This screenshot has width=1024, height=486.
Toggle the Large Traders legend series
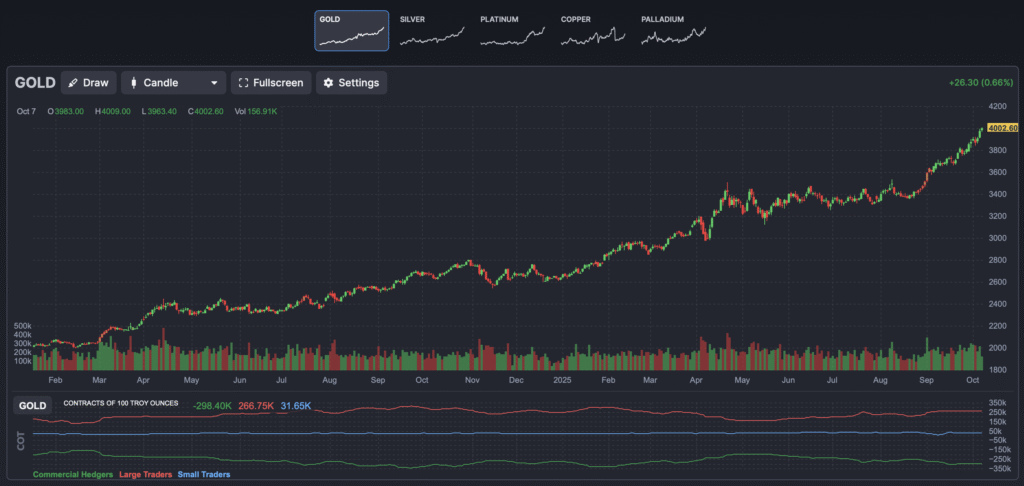pos(145,474)
